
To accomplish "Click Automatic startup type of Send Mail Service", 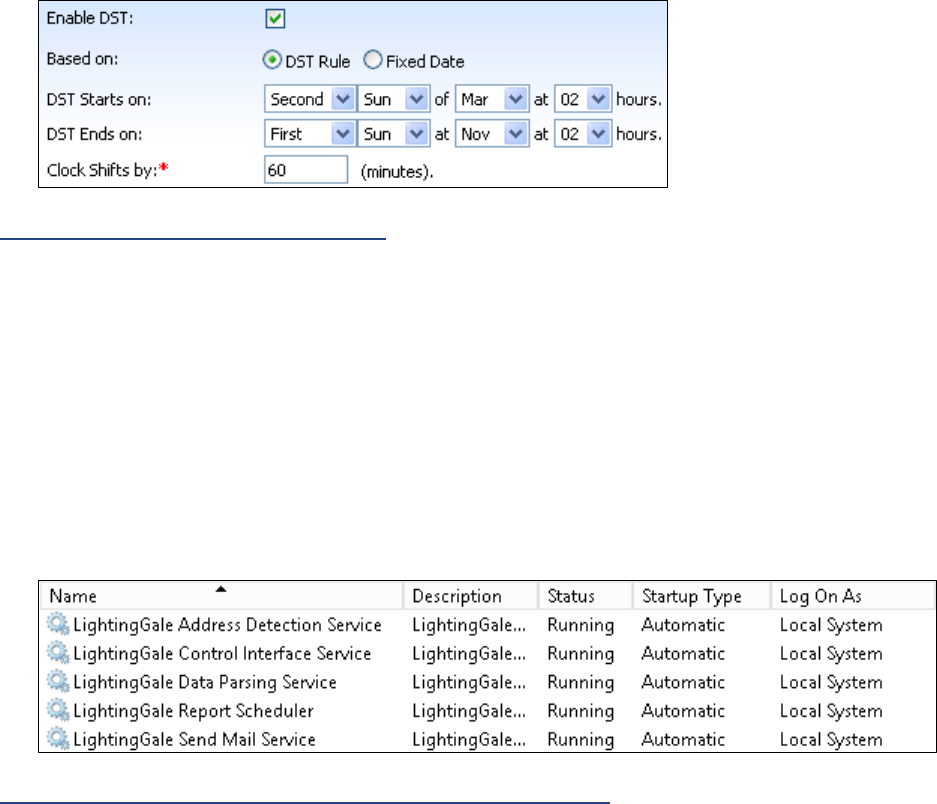I will click(683, 739).
